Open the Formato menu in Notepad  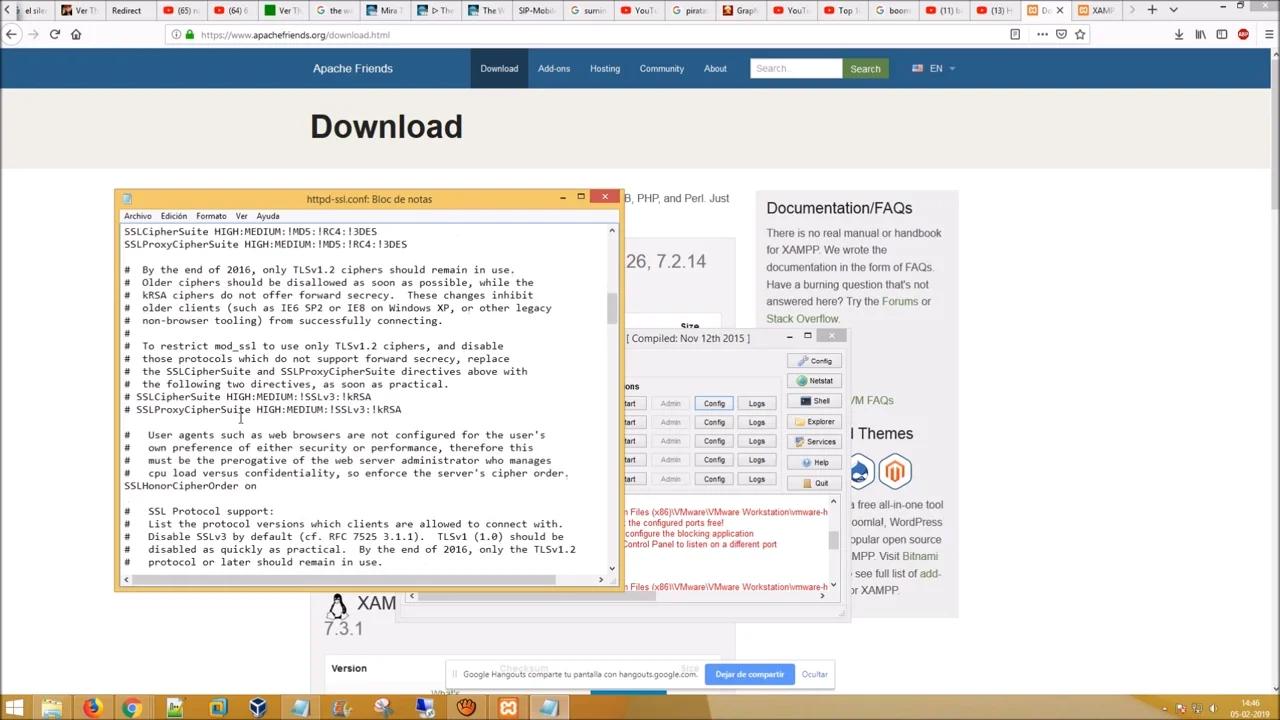click(210, 216)
